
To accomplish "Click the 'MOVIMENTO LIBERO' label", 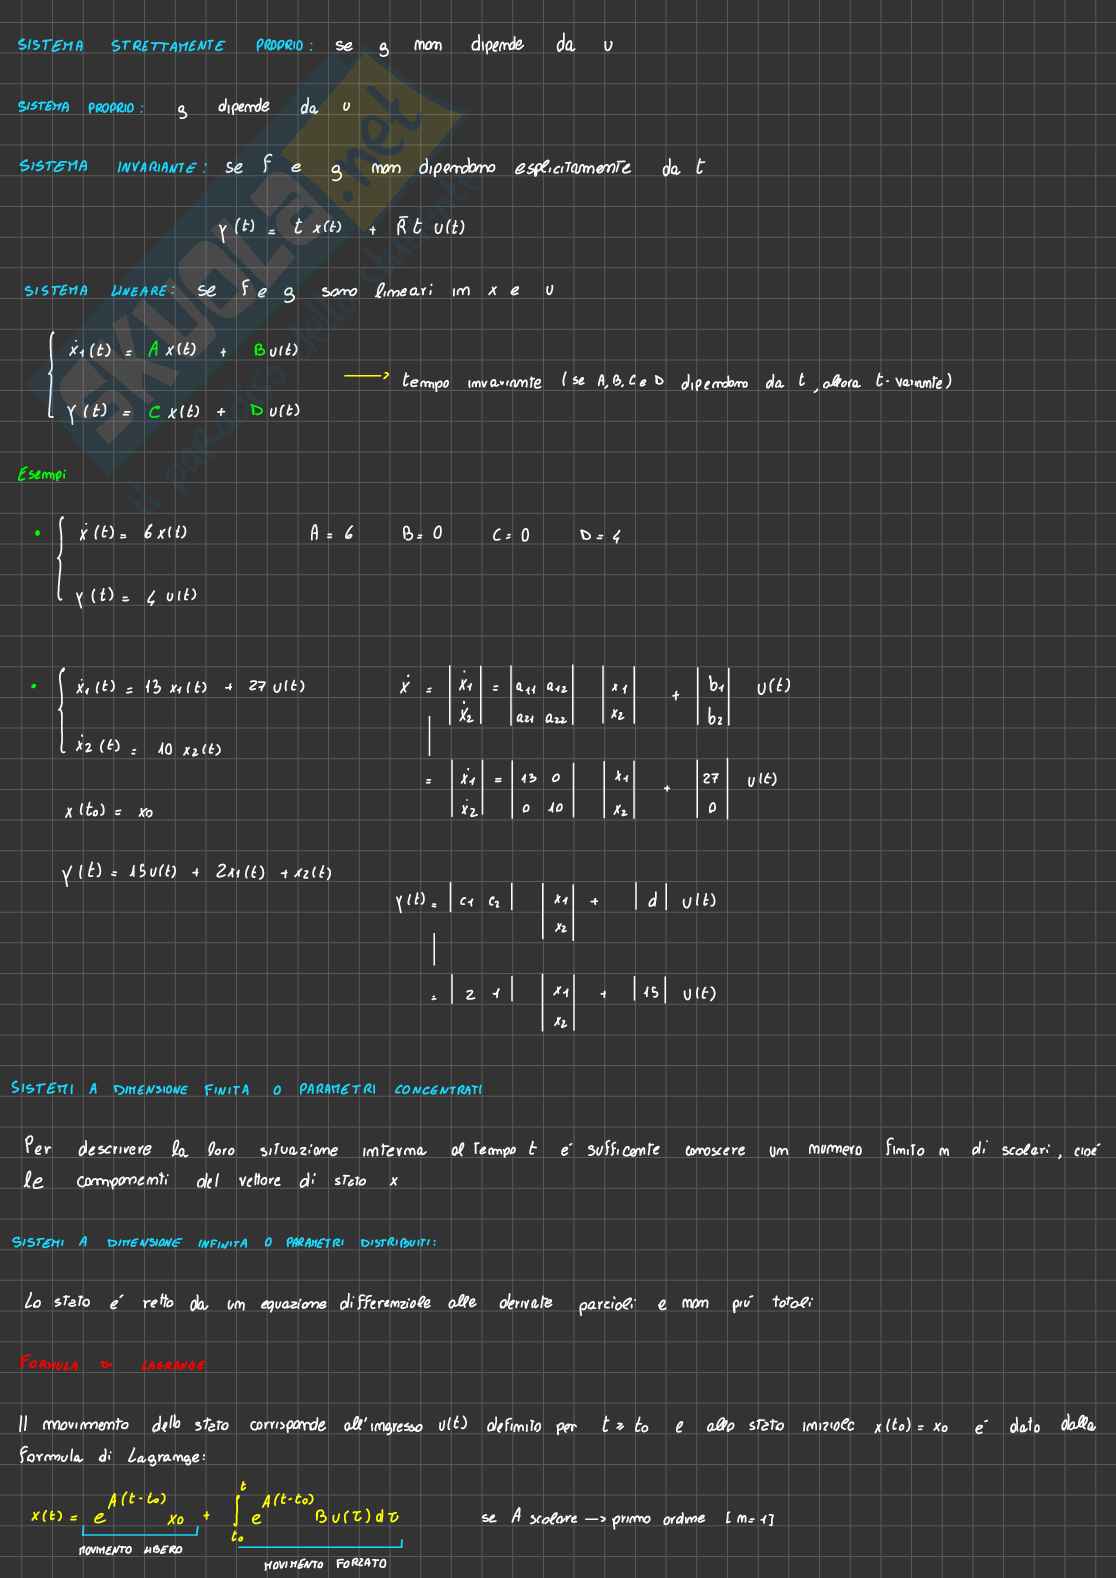I will (131, 1550).
